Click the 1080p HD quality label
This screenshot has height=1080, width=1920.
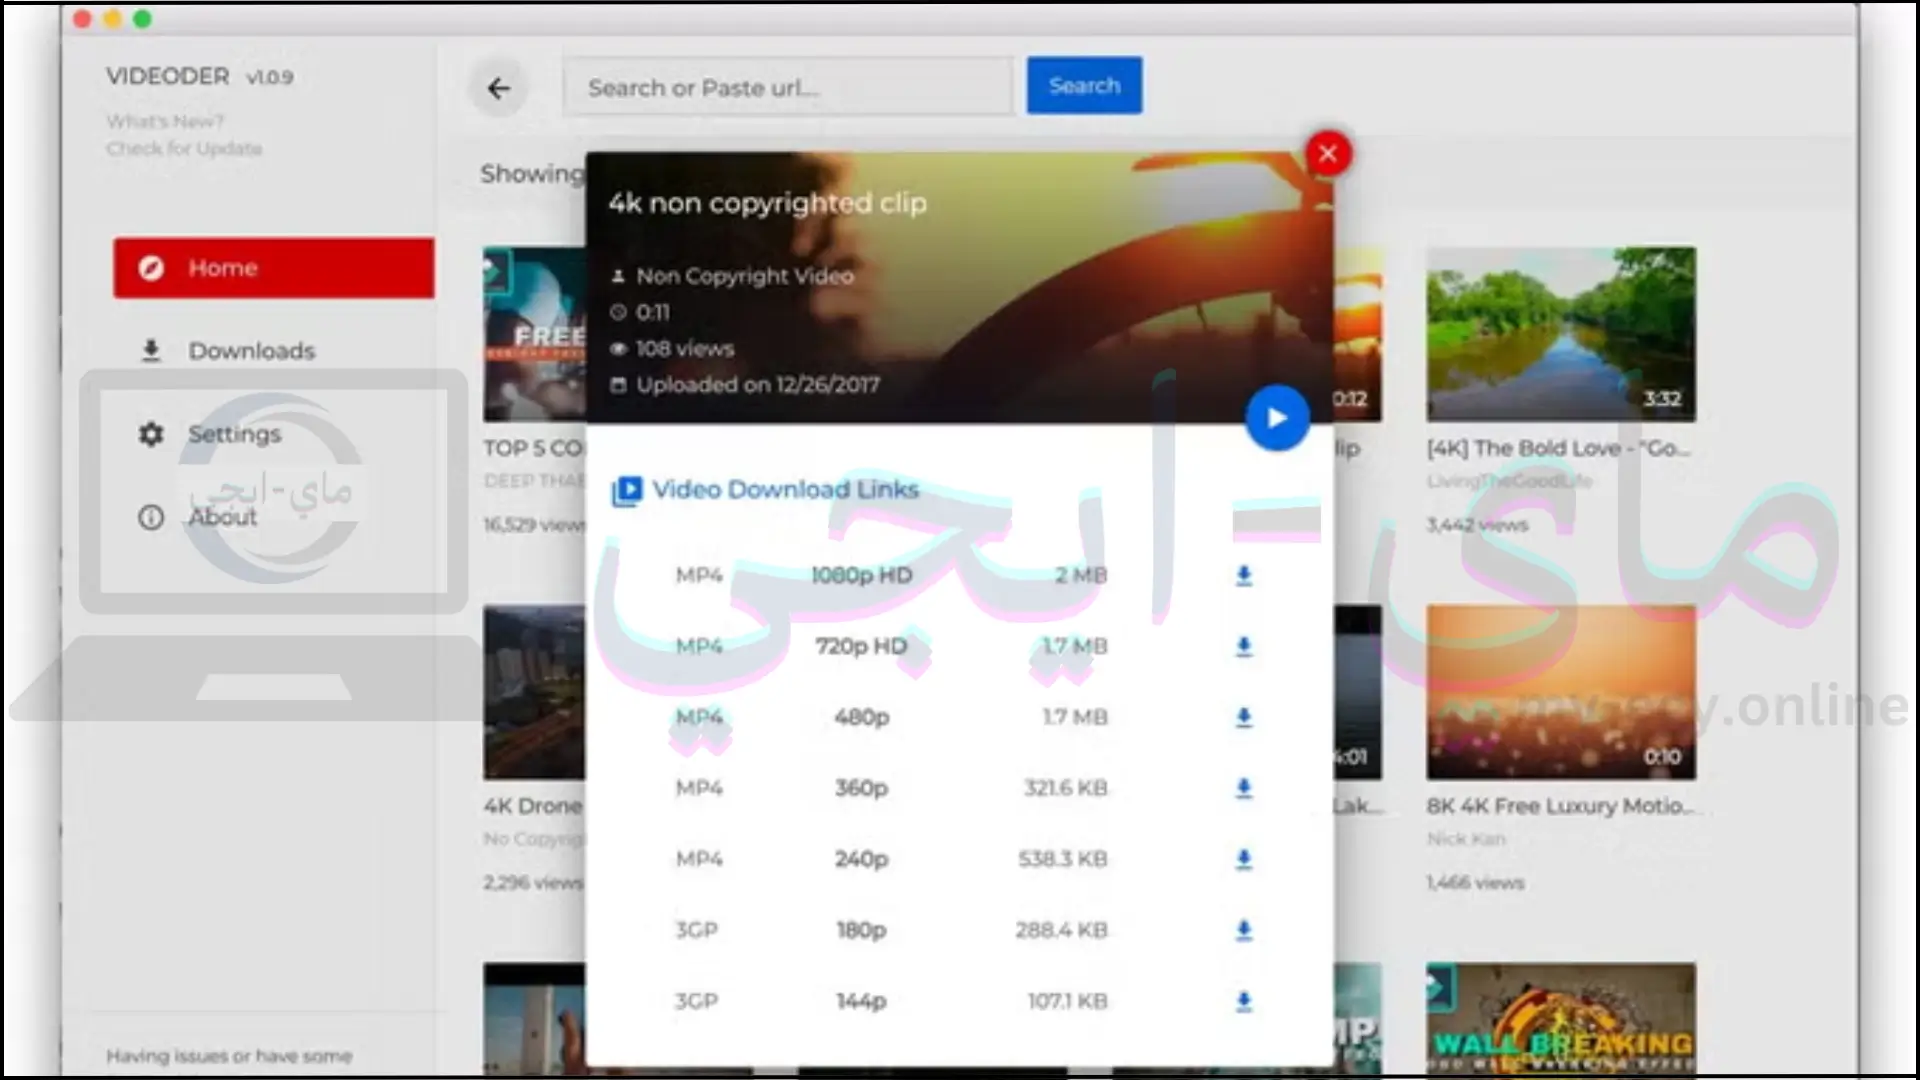point(861,575)
